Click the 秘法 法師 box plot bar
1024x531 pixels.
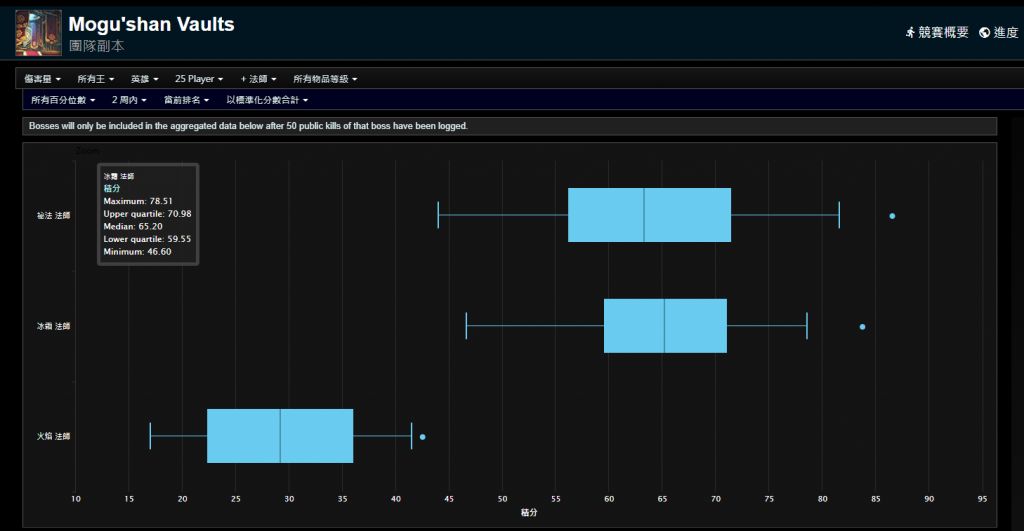(649, 215)
